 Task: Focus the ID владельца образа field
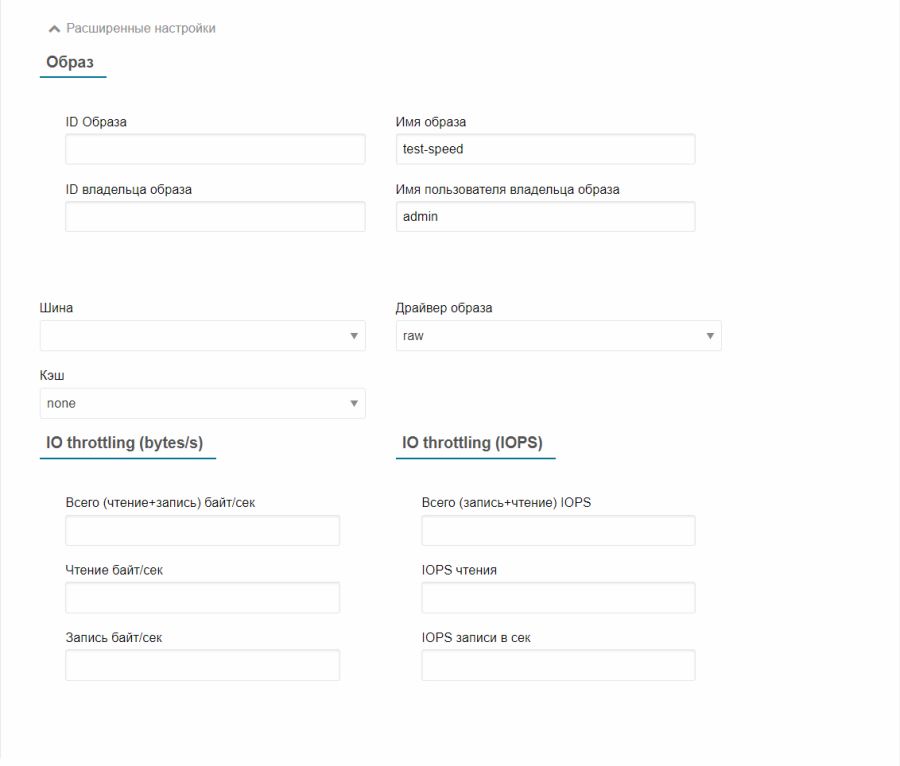click(x=215, y=216)
